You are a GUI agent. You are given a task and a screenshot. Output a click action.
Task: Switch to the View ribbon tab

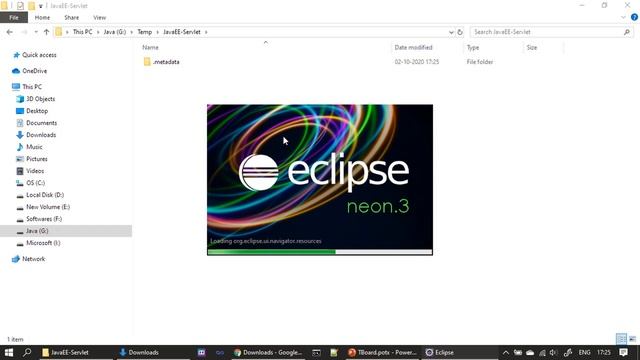tap(99, 18)
